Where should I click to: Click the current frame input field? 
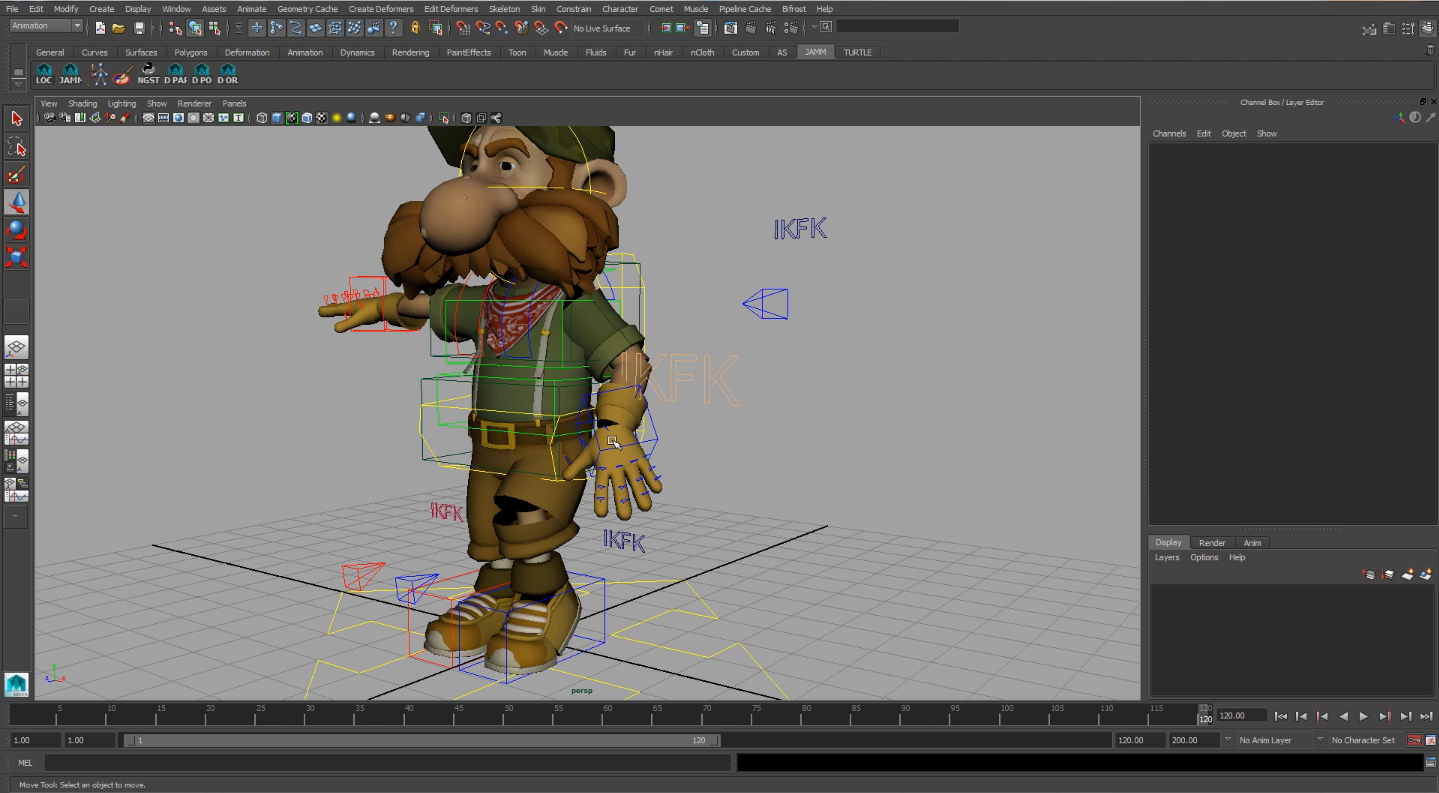(x=1244, y=715)
